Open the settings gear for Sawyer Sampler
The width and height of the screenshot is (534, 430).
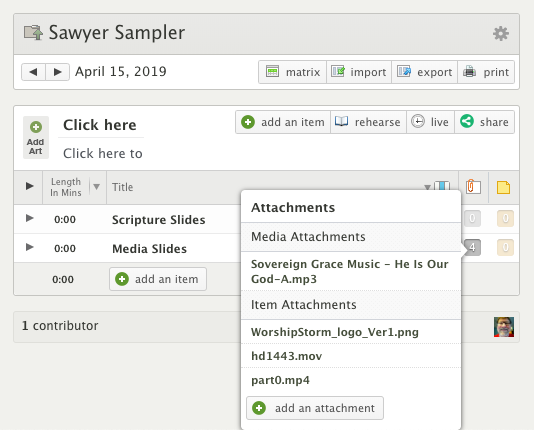point(501,33)
